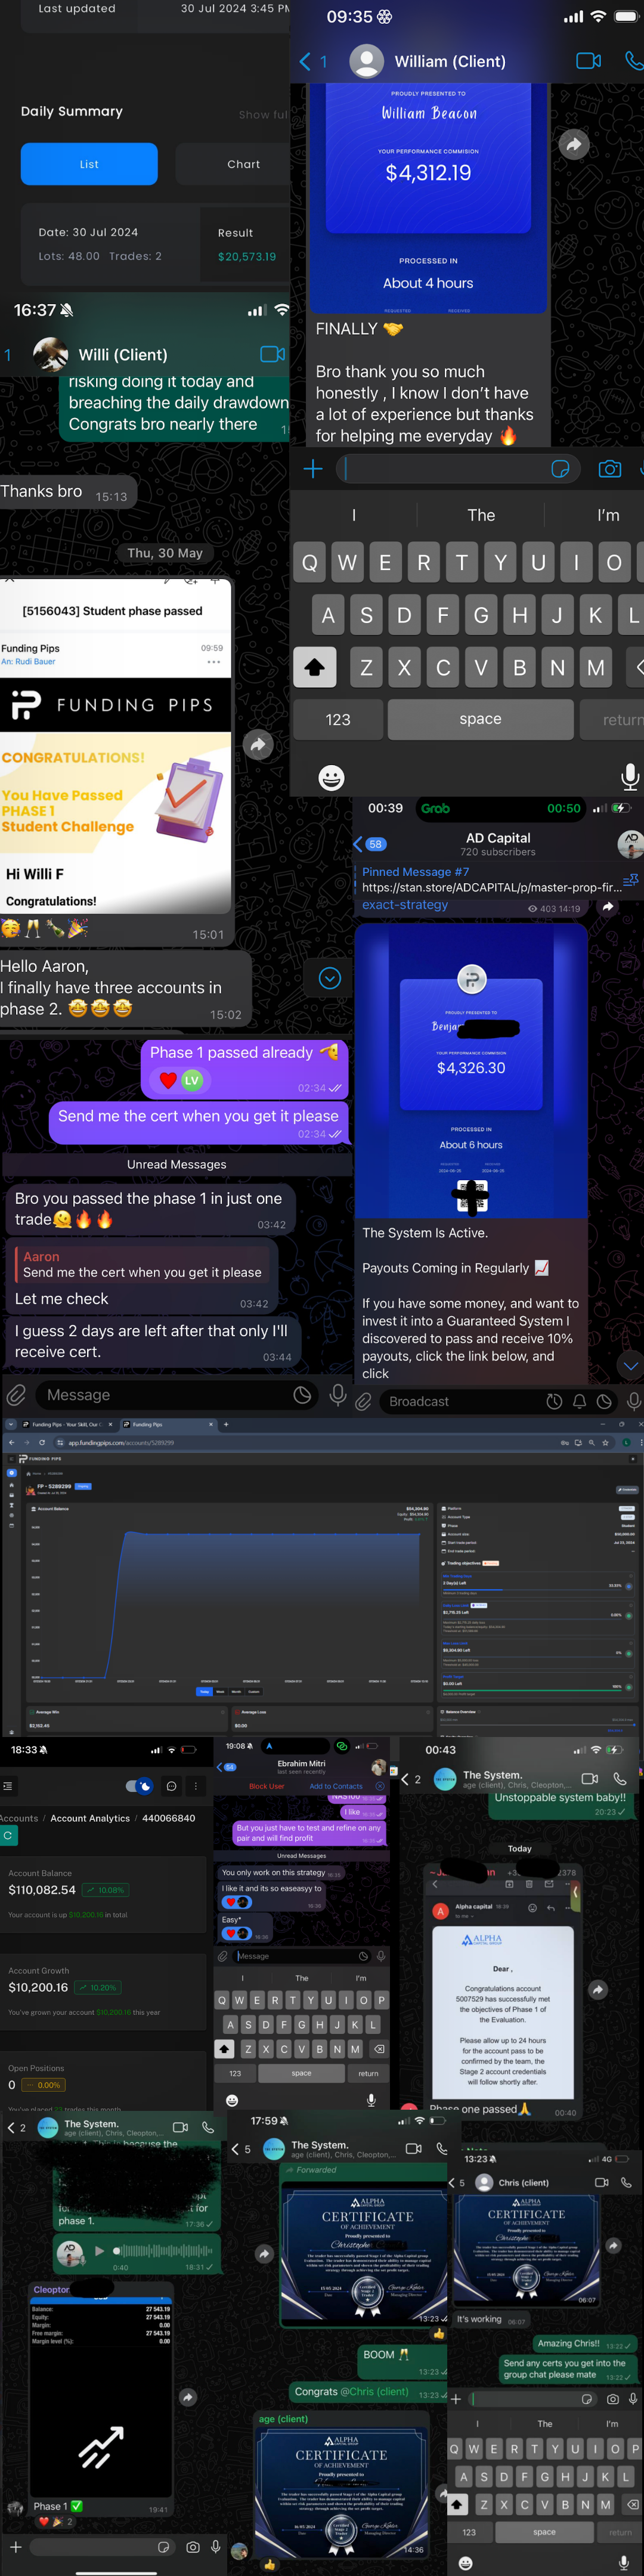This screenshot has height=2576, width=644.
Task: Open the three-dot options on the Funding Pips email
Action: point(213,662)
